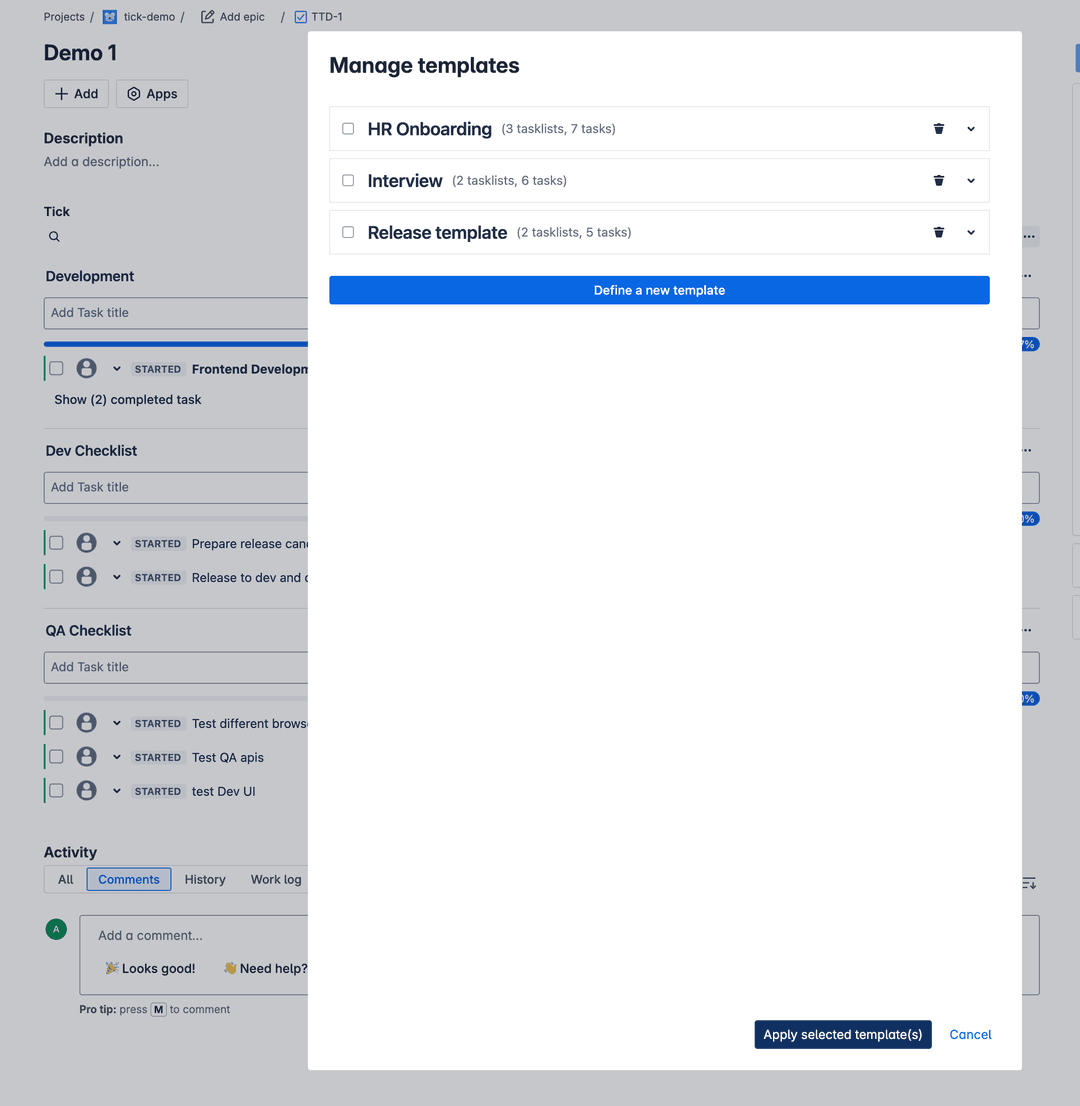Click the Add epic pencil icon
Screen dimensions: 1080x1106
[x=207, y=17]
